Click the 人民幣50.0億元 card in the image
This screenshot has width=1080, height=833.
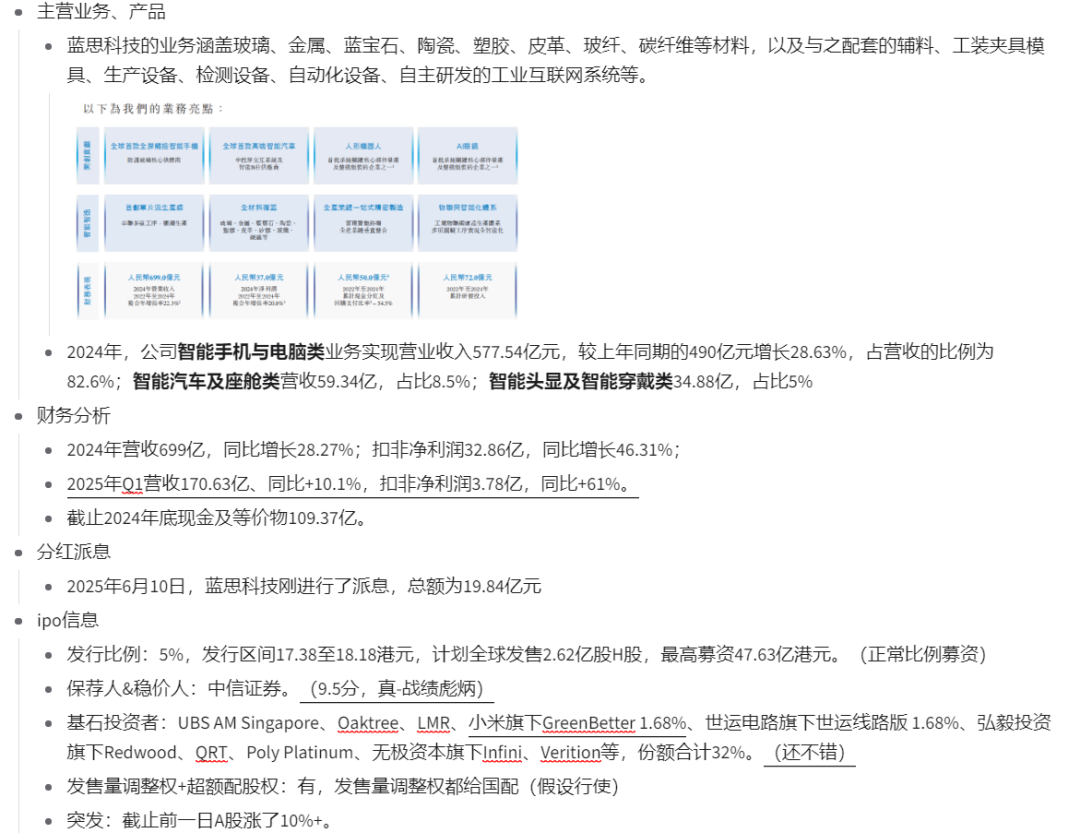coord(364,289)
